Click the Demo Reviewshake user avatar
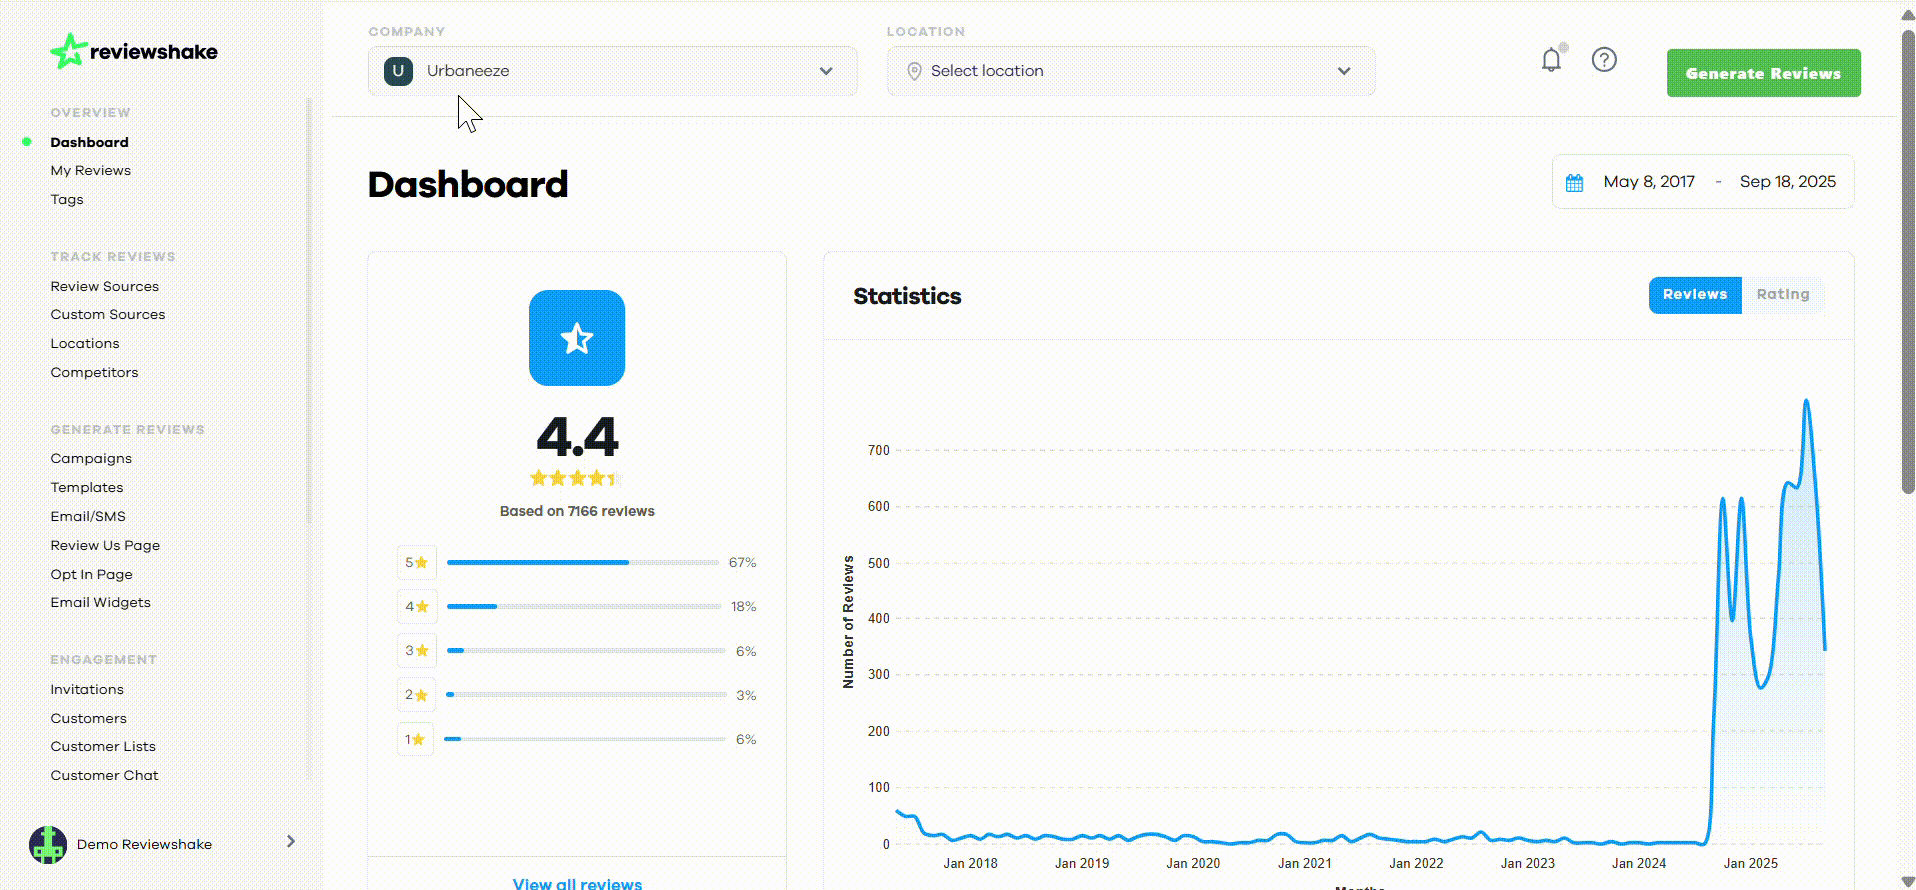Screen dimensions: 1916x890 pyautogui.click(x=47, y=844)
